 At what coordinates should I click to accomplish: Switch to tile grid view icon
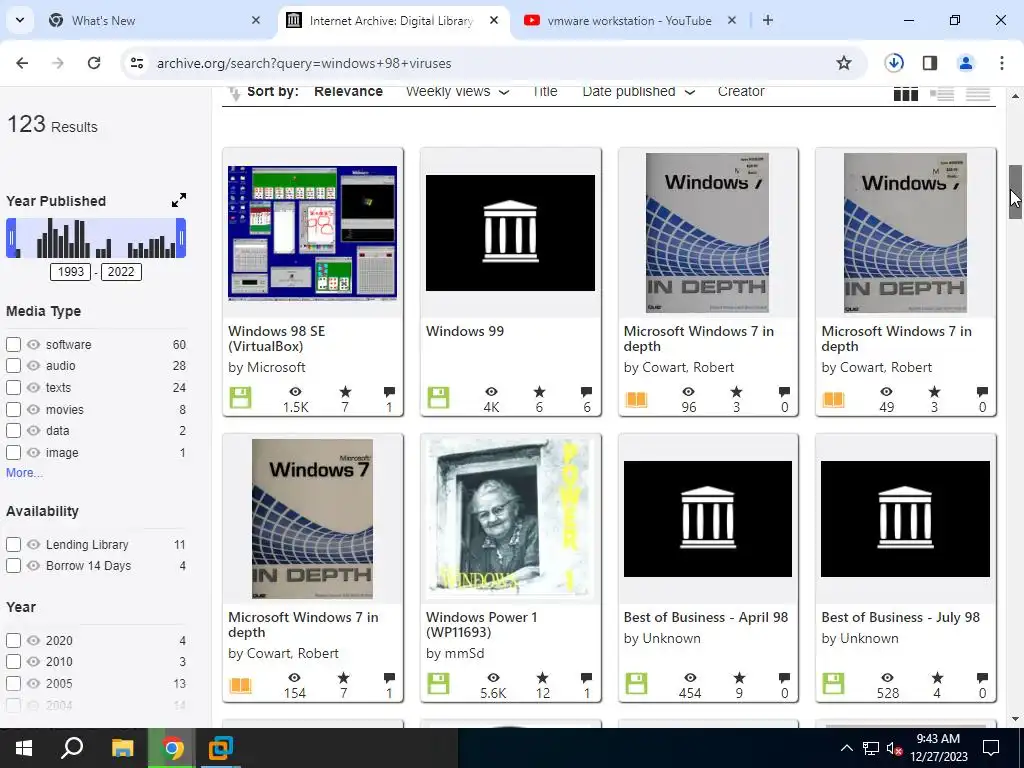[905, 94]
